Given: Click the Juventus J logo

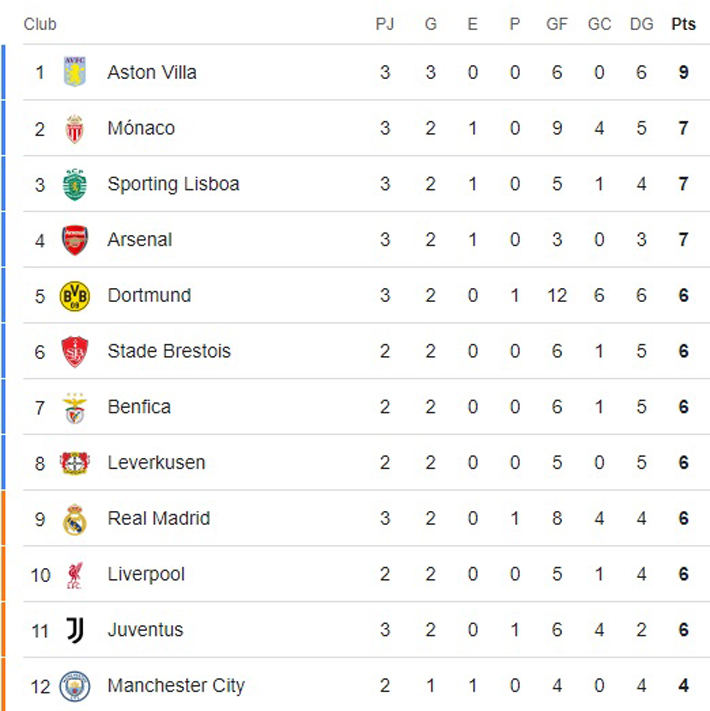Looking at the screenshot, I should click(75, 630).
